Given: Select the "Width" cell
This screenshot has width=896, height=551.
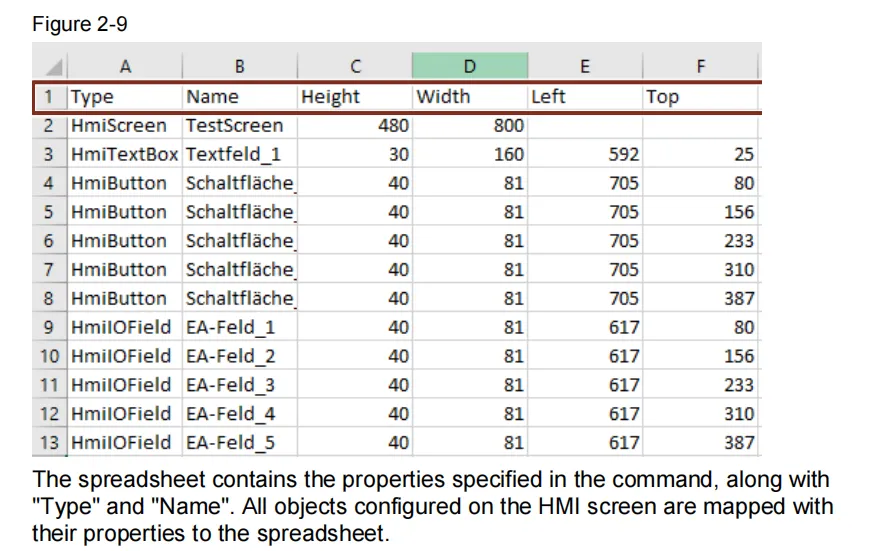Looking at the screenshot, I should click(469, 97).
